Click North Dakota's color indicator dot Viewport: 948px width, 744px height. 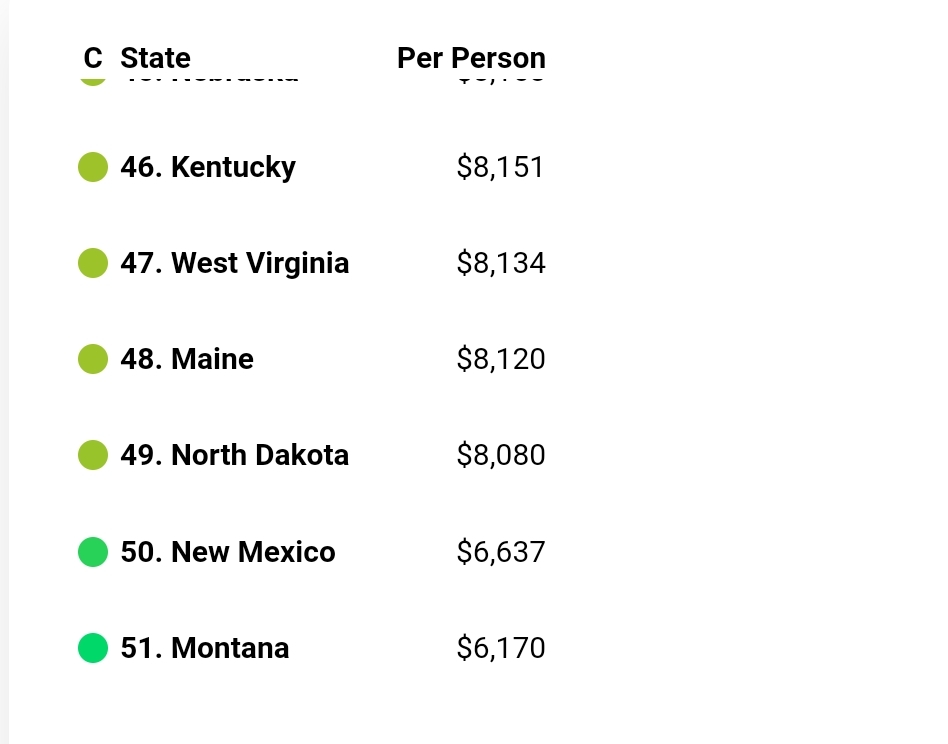[93, 455]
